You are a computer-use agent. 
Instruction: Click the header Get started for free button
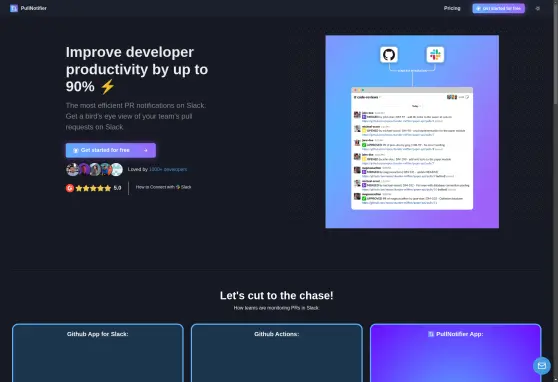498,8
